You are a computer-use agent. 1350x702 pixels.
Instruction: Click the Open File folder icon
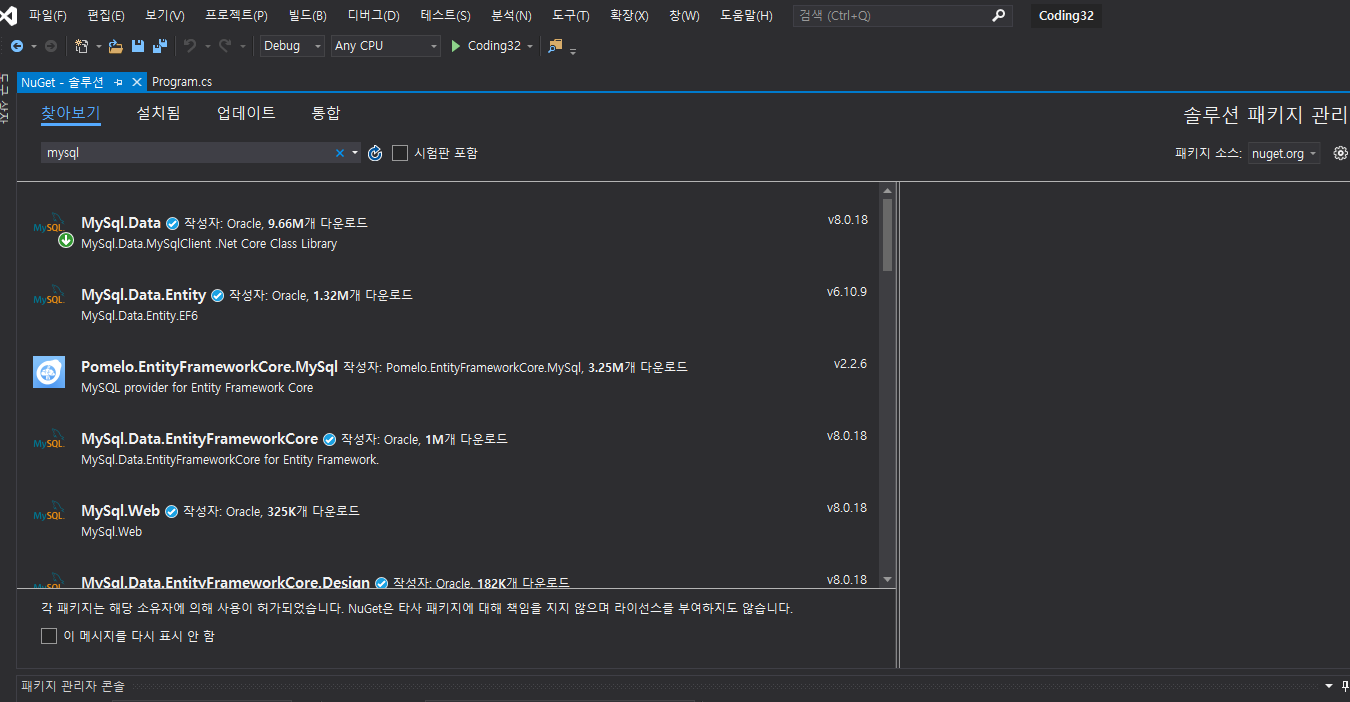[x=116, y=46]
